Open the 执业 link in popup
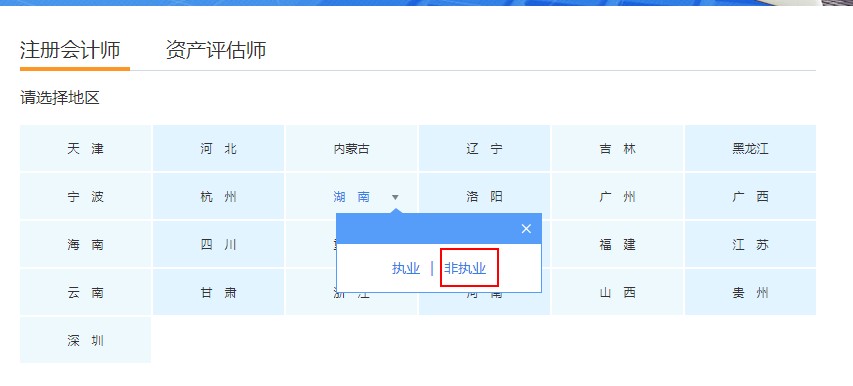The height and width of the screenshot is (386, 853). [406, 268]
